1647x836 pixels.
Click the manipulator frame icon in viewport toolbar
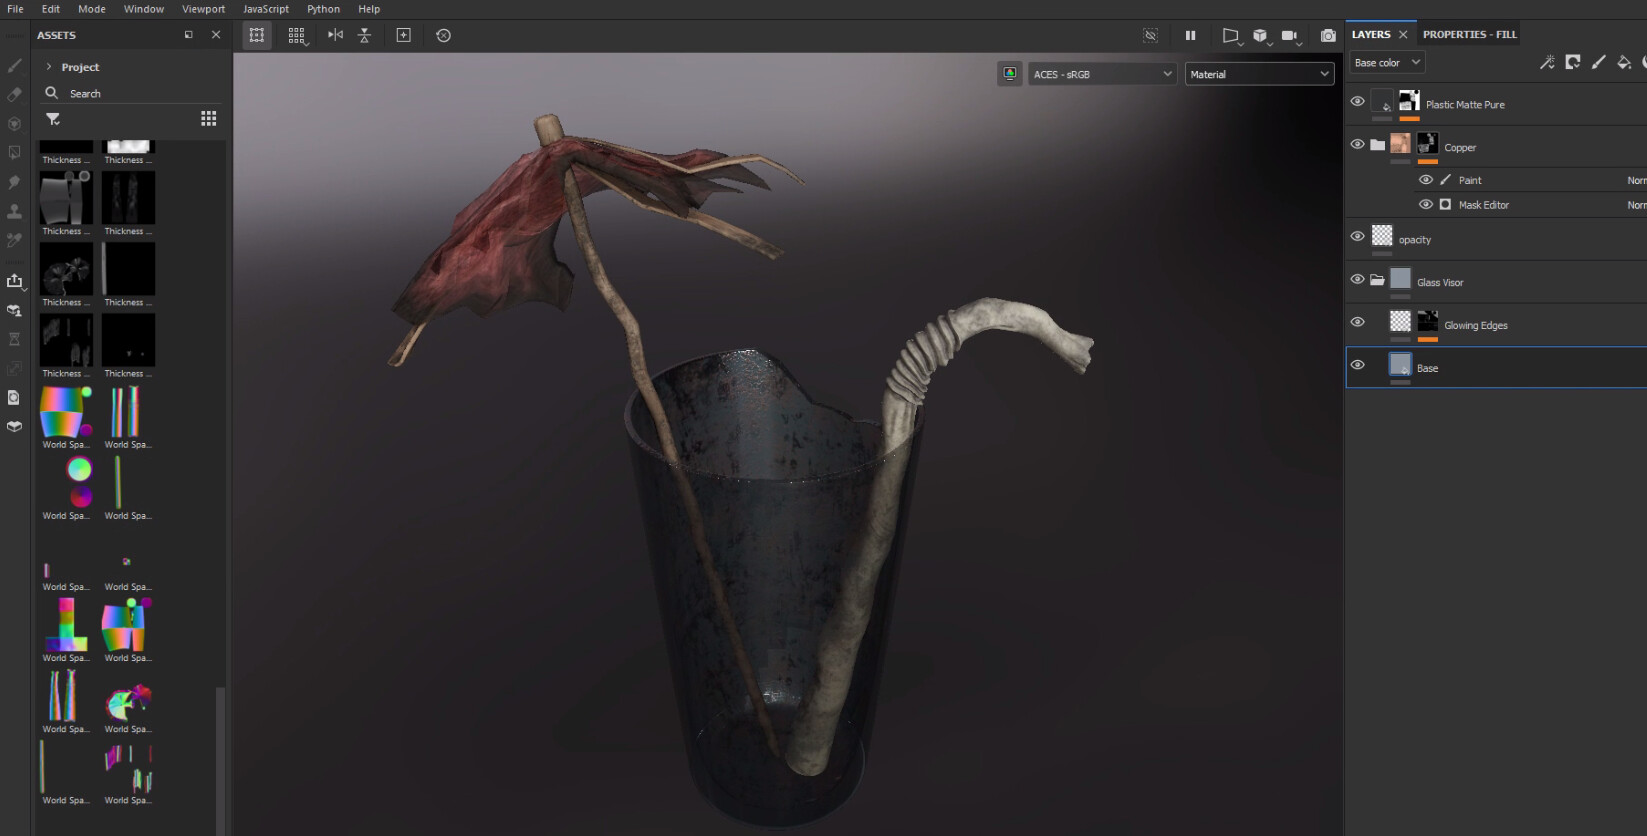pyautogui.click(x=257, y=35)
